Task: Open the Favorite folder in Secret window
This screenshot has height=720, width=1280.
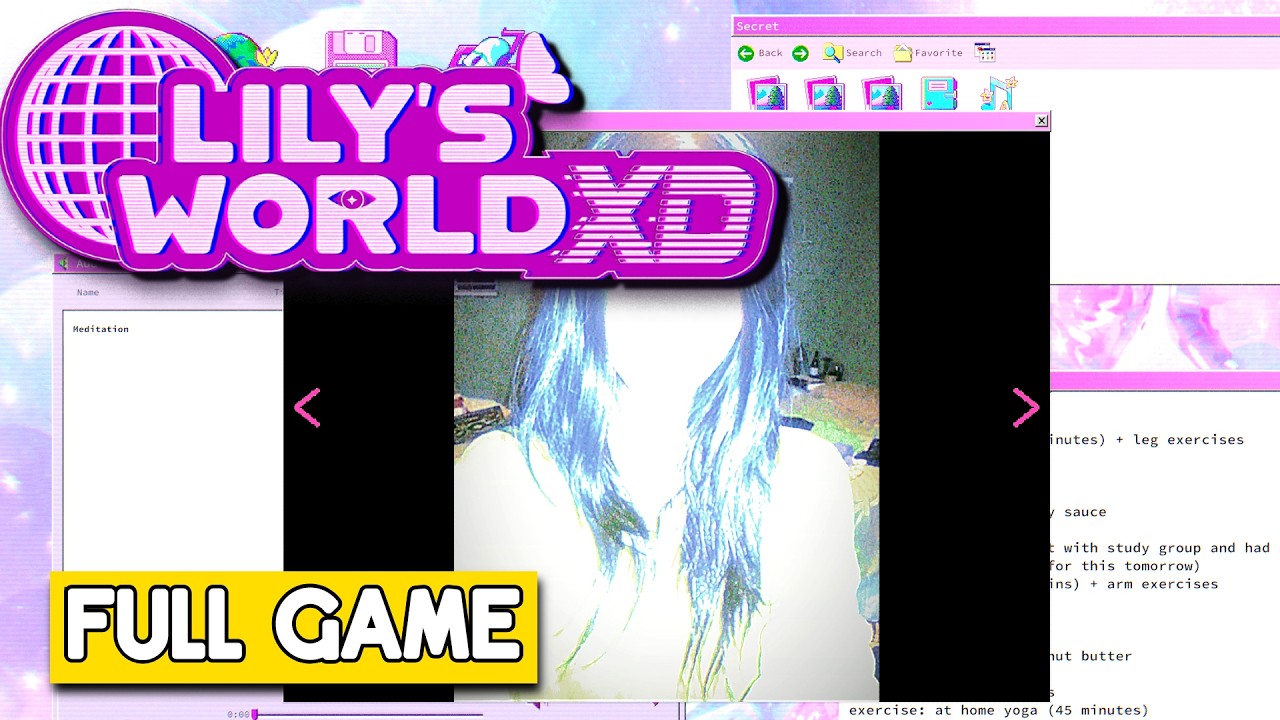Action: pyautogui.click(x=928, y=53)
